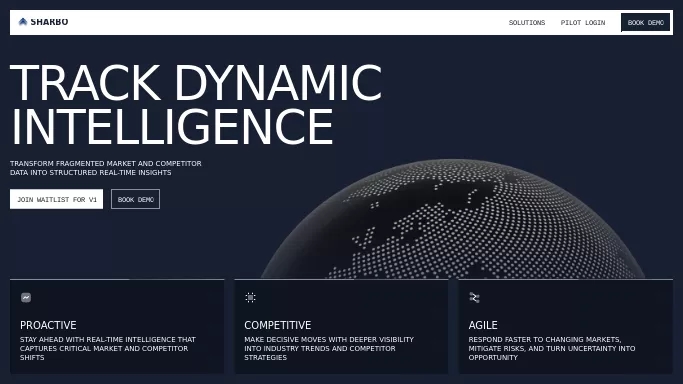Click the Make Decisive Moves description text
The image size is (683, 384).
(x=329, y=348)
